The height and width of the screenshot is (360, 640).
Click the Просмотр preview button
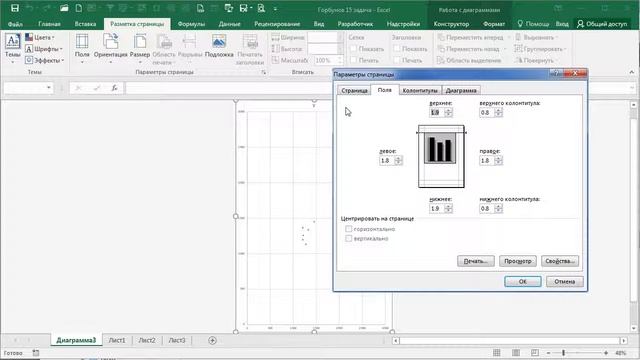518,261
